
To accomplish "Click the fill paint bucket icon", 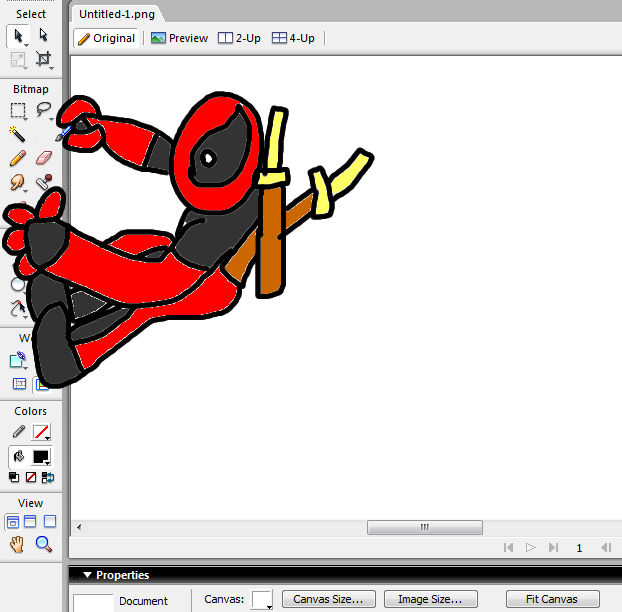I will point(19,456).
